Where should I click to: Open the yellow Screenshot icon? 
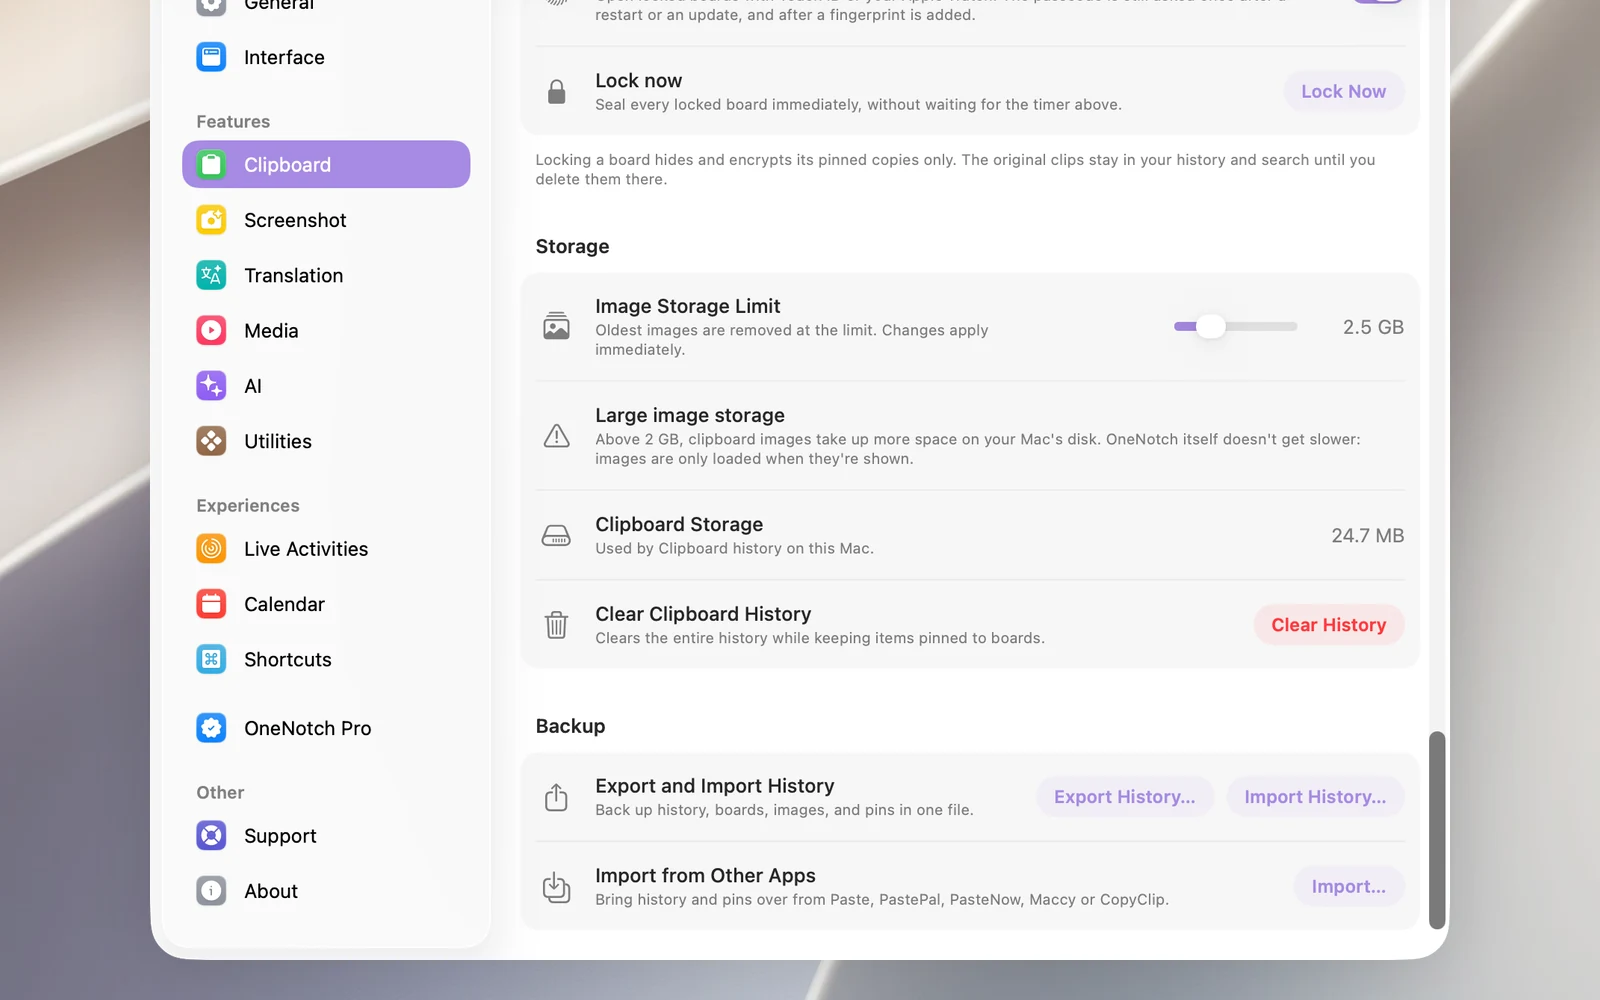(x=211, y=220)
